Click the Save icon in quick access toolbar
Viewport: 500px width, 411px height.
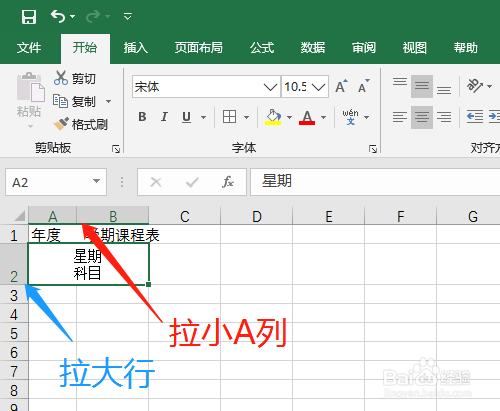tap(29, 16)
